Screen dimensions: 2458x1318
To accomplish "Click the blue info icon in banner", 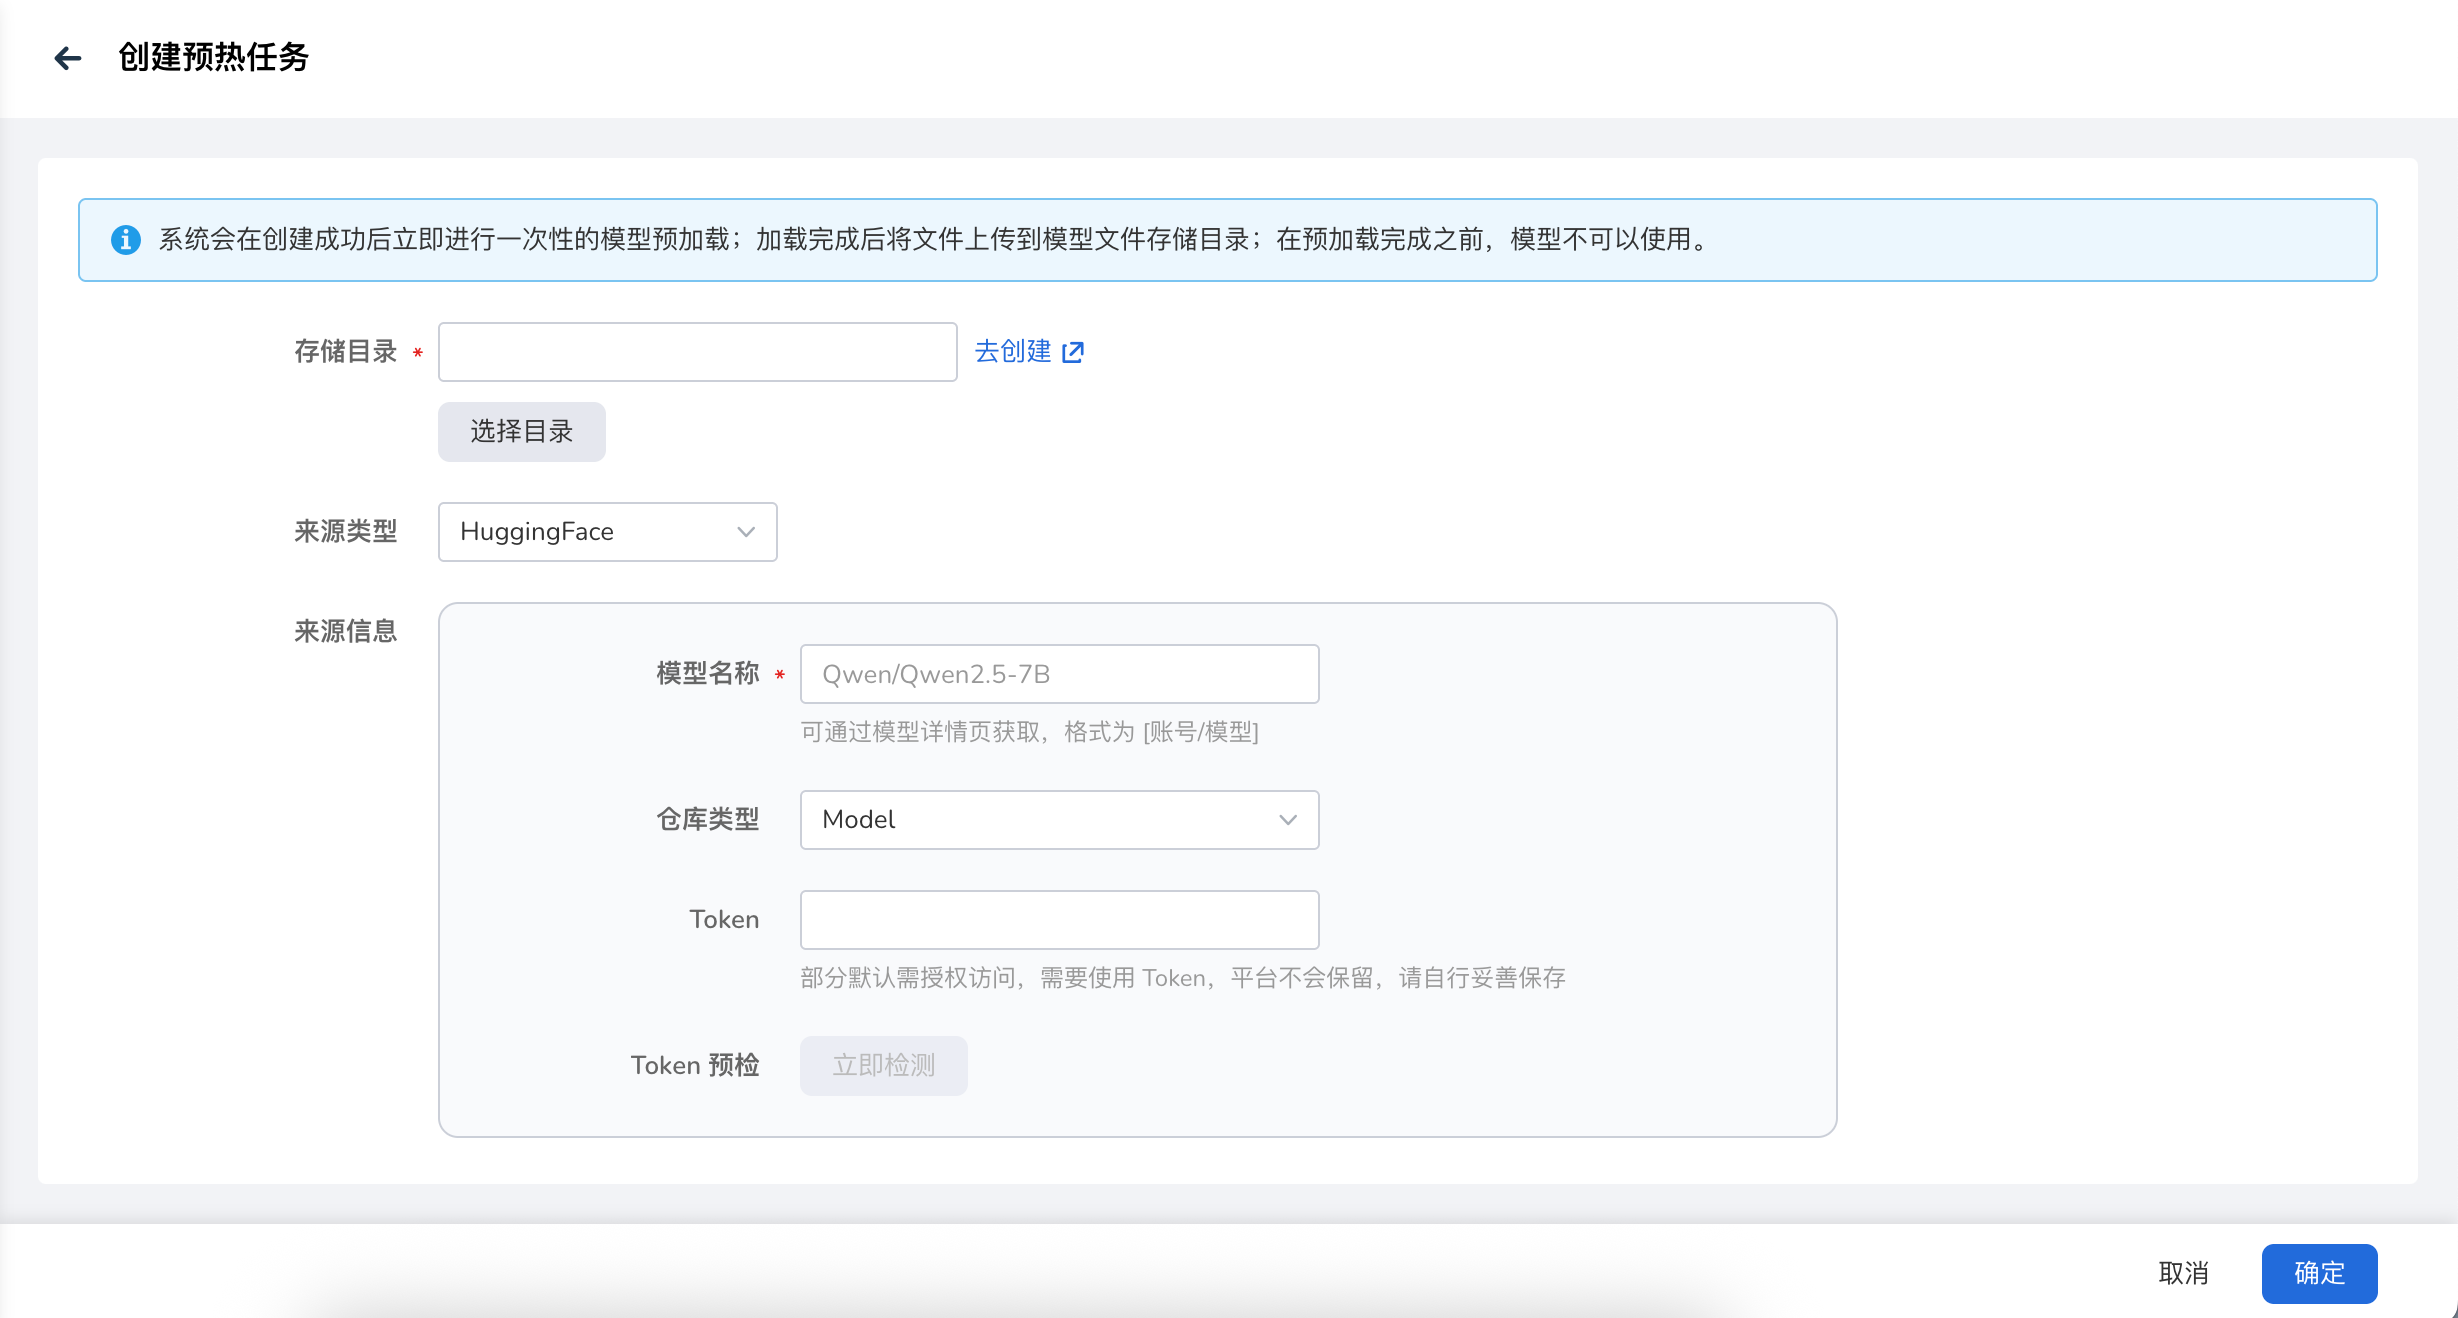I will (125, 240).
